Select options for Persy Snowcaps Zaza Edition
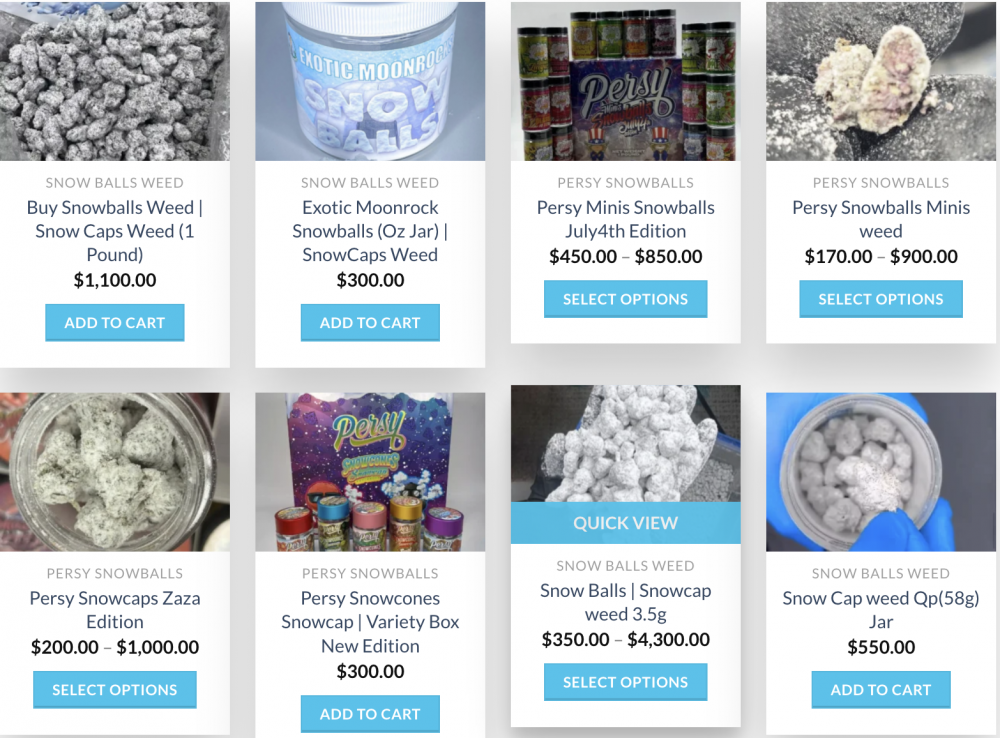The height and width of the screenshot is (738, 1000). click(x=115, y=690)
